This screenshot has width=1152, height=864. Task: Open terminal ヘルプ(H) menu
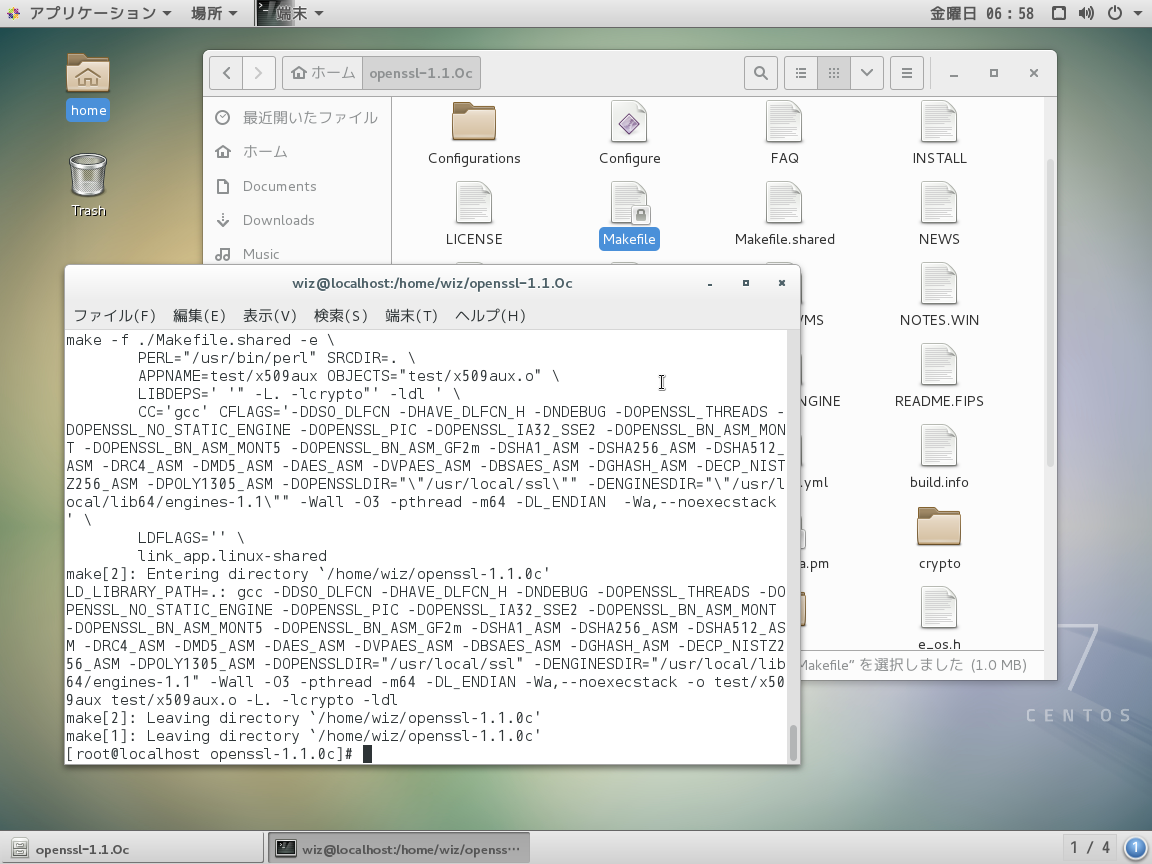coord(490,316)
